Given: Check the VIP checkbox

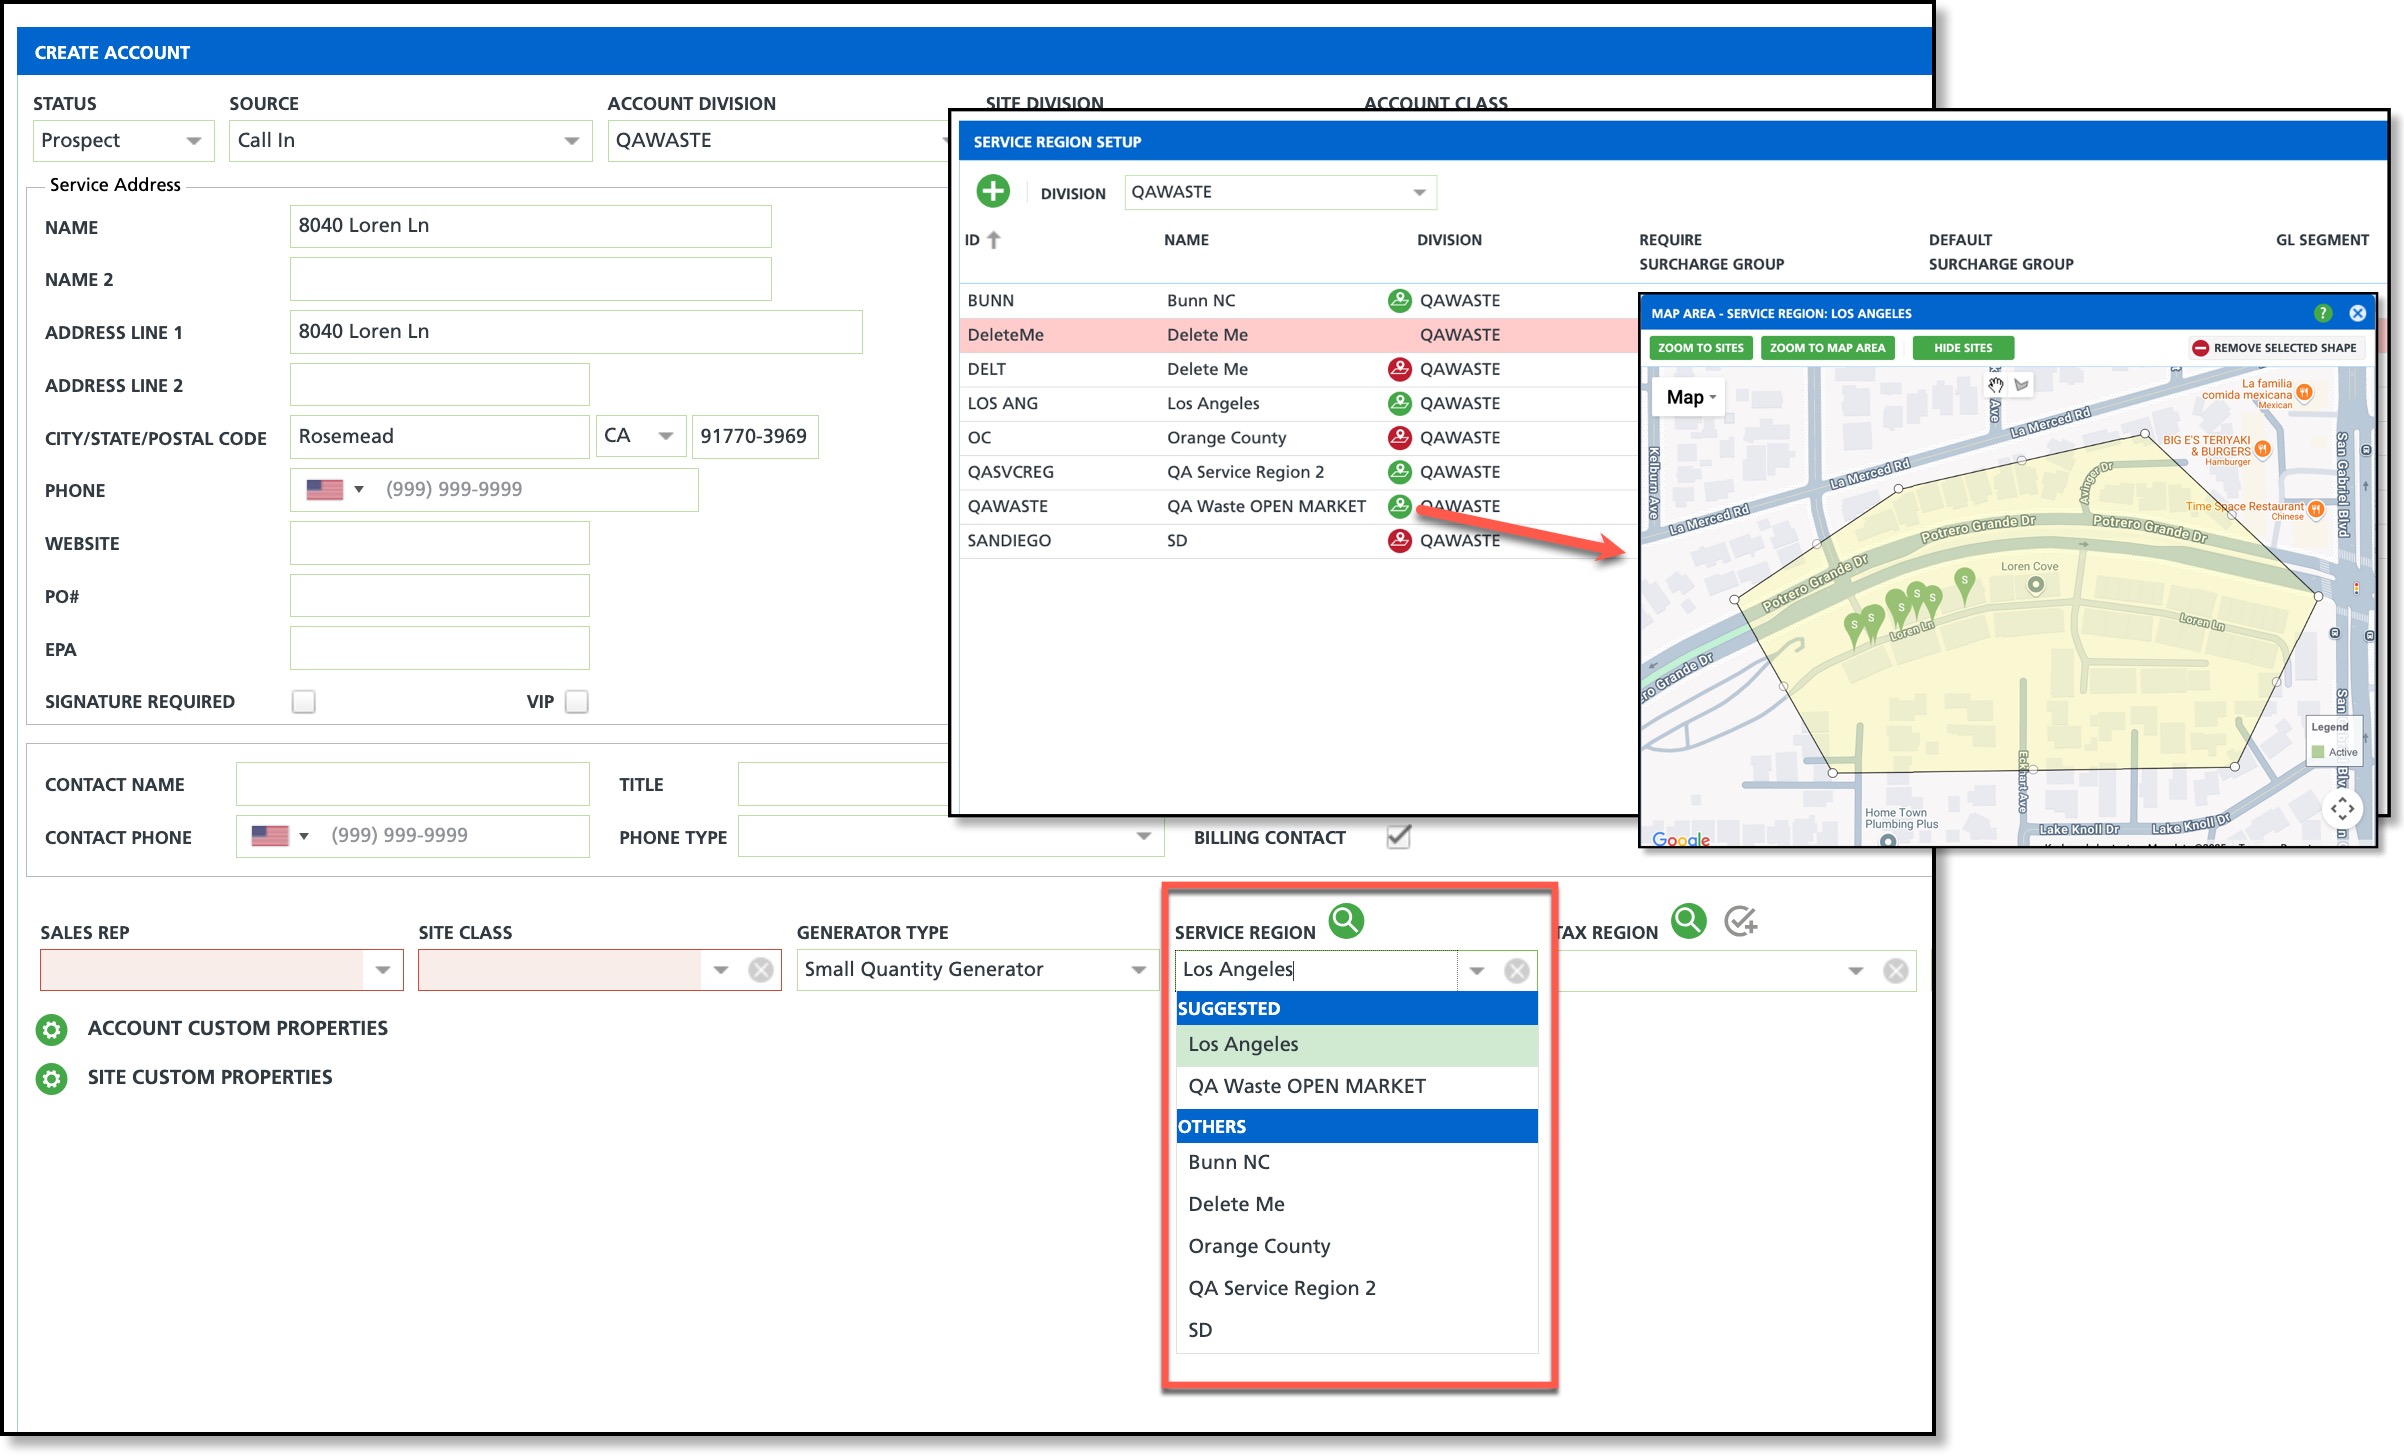Looking at the screenshot, I should 576,701.
